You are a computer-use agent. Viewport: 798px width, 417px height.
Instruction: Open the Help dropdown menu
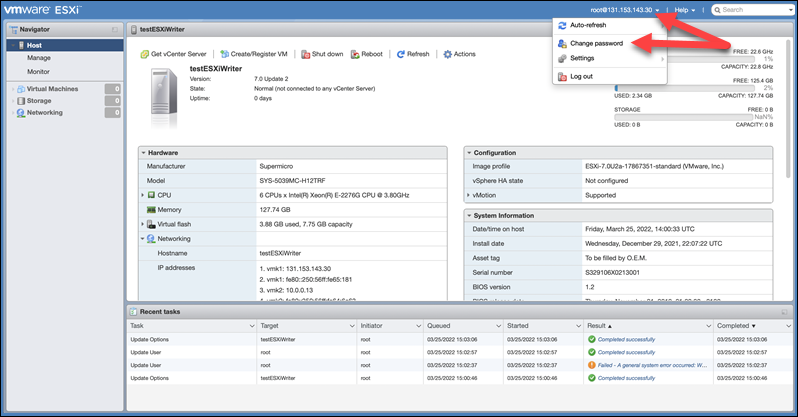point(685,10)
